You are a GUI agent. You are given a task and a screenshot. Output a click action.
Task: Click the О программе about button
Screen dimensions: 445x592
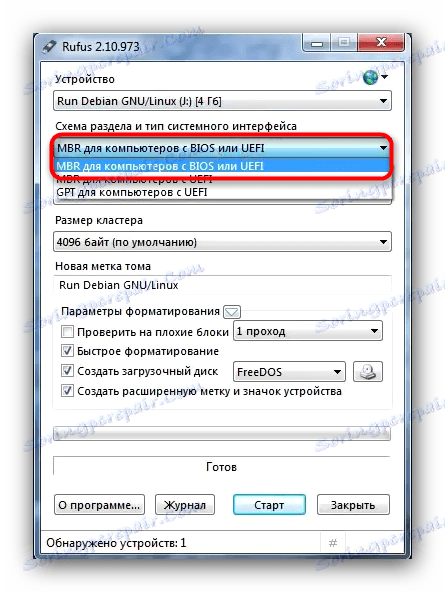click(99, 505)
